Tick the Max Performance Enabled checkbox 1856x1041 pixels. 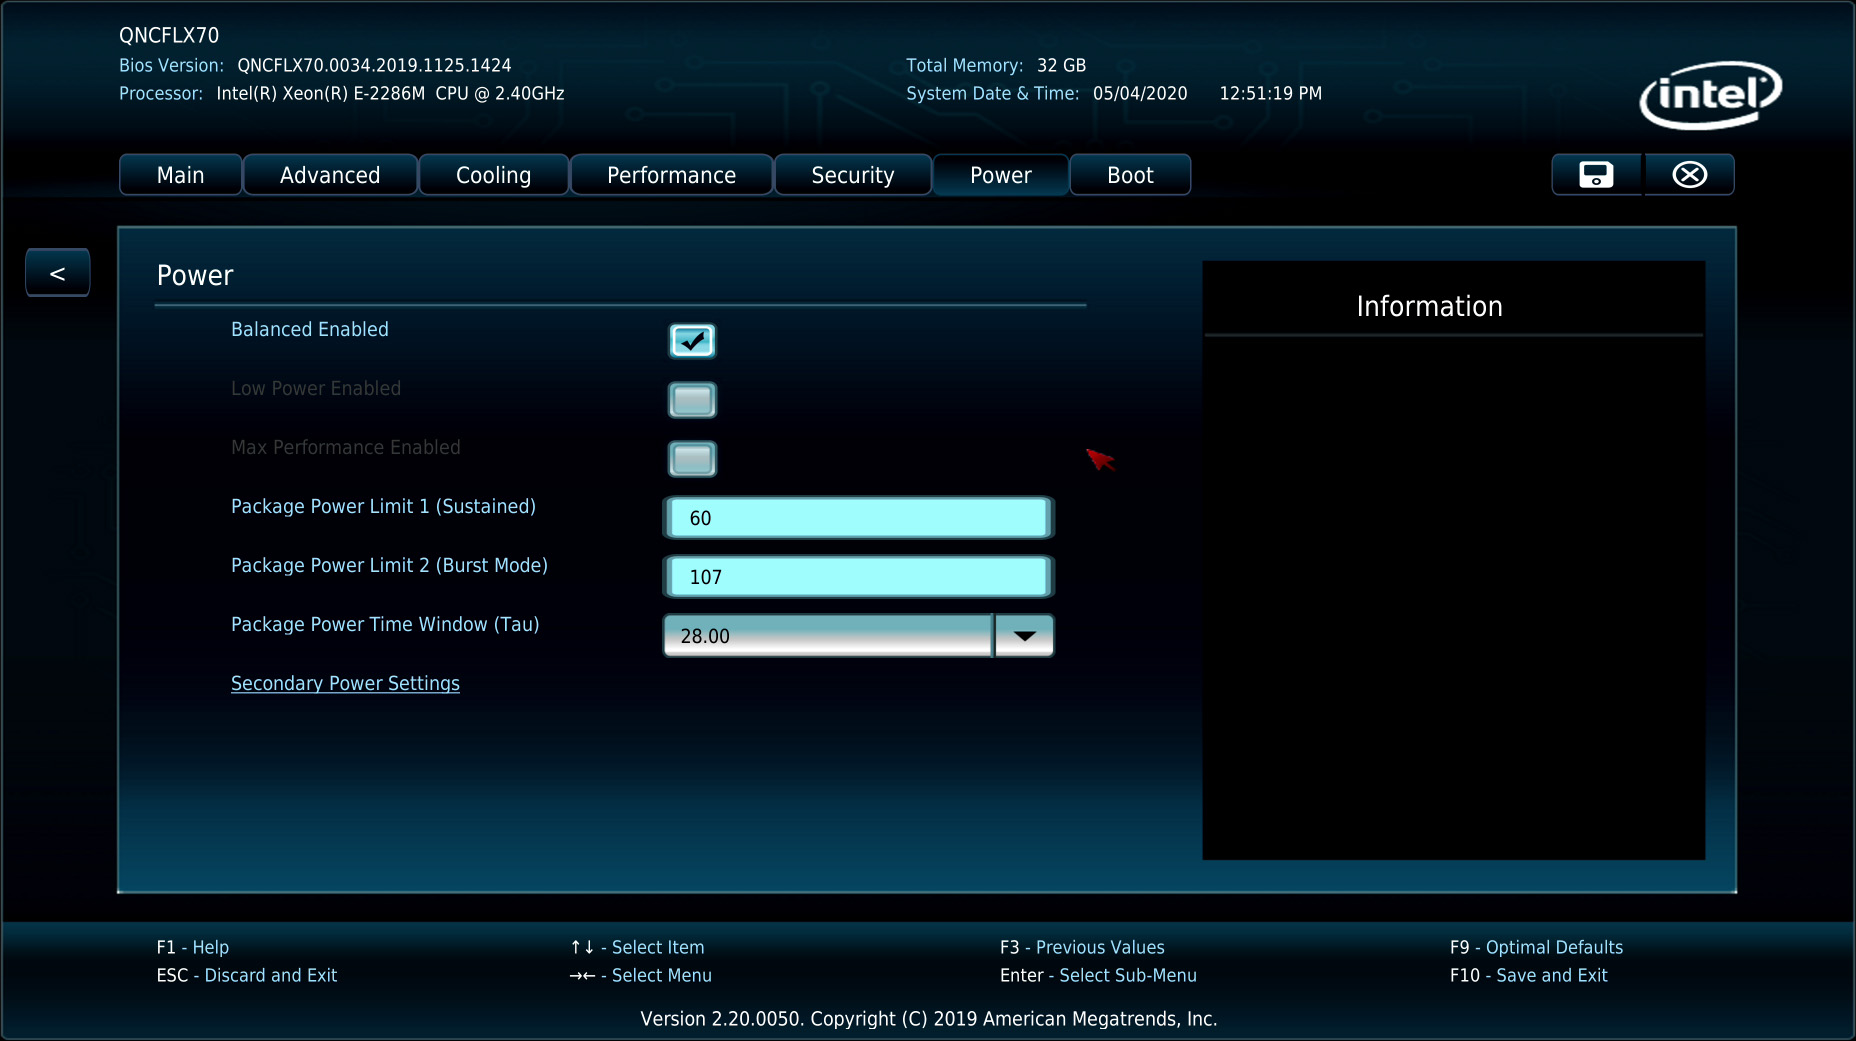(x=692, y=459)
